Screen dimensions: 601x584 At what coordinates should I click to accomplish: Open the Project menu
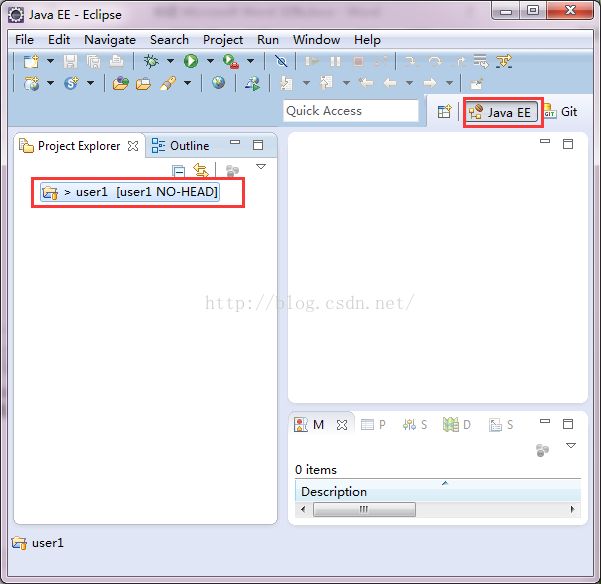pyautogui.click(x=223, y=40)
